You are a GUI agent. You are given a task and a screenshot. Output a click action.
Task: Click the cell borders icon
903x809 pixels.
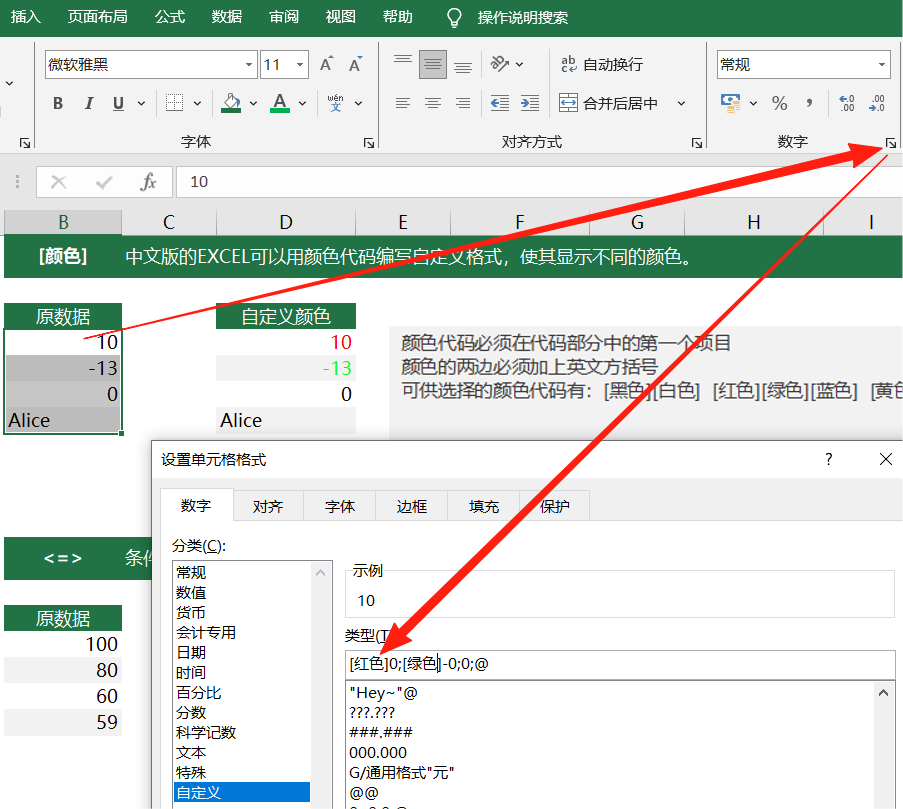(x=174, y=103)
